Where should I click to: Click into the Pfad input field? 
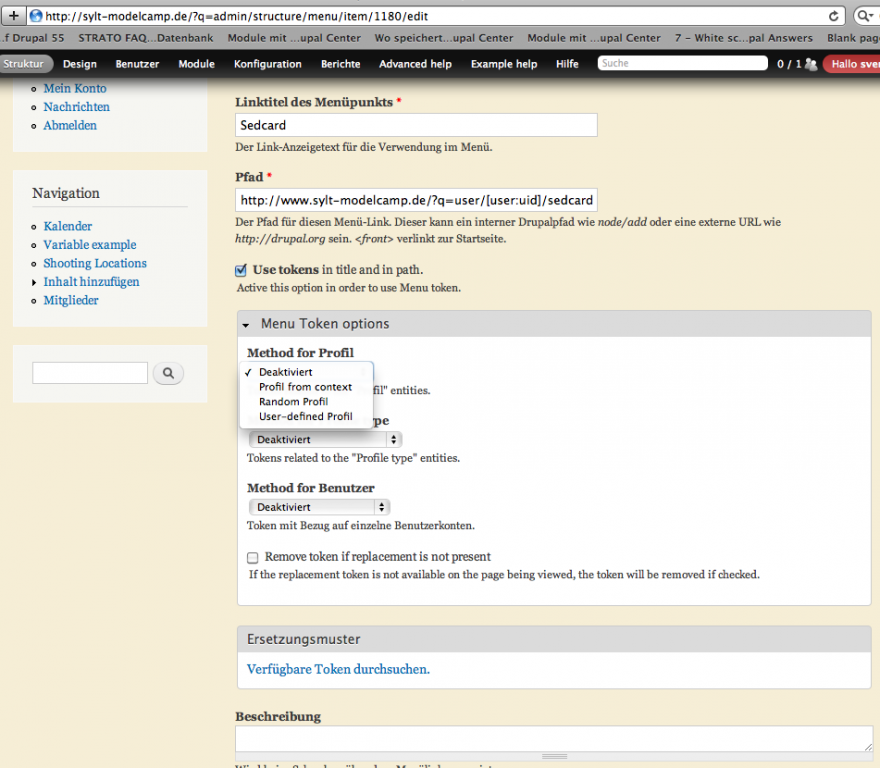click(x=416, y=200)
